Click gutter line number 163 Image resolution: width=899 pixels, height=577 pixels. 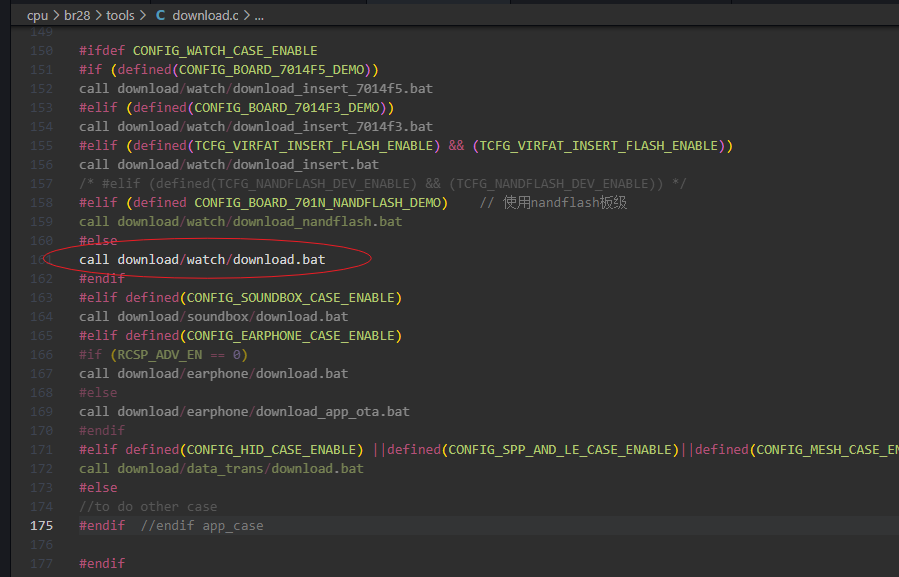click(41, 298)
